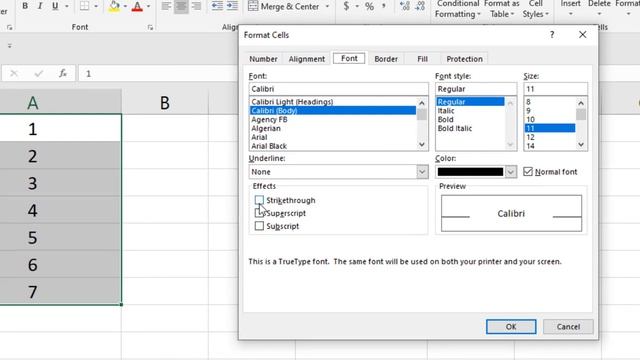Confirm the formula bar entry checkmark
Viewport: 640px width, 360px height.
pyautogui.click(x=38, y=73)
